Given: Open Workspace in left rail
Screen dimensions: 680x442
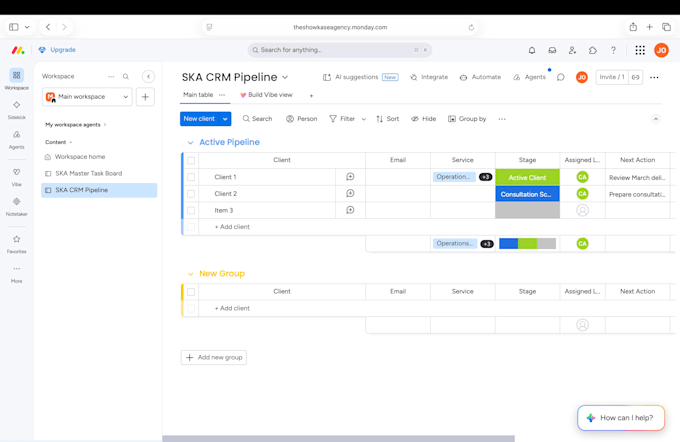Looking at the screenshot, I should (x=16, y=79).
